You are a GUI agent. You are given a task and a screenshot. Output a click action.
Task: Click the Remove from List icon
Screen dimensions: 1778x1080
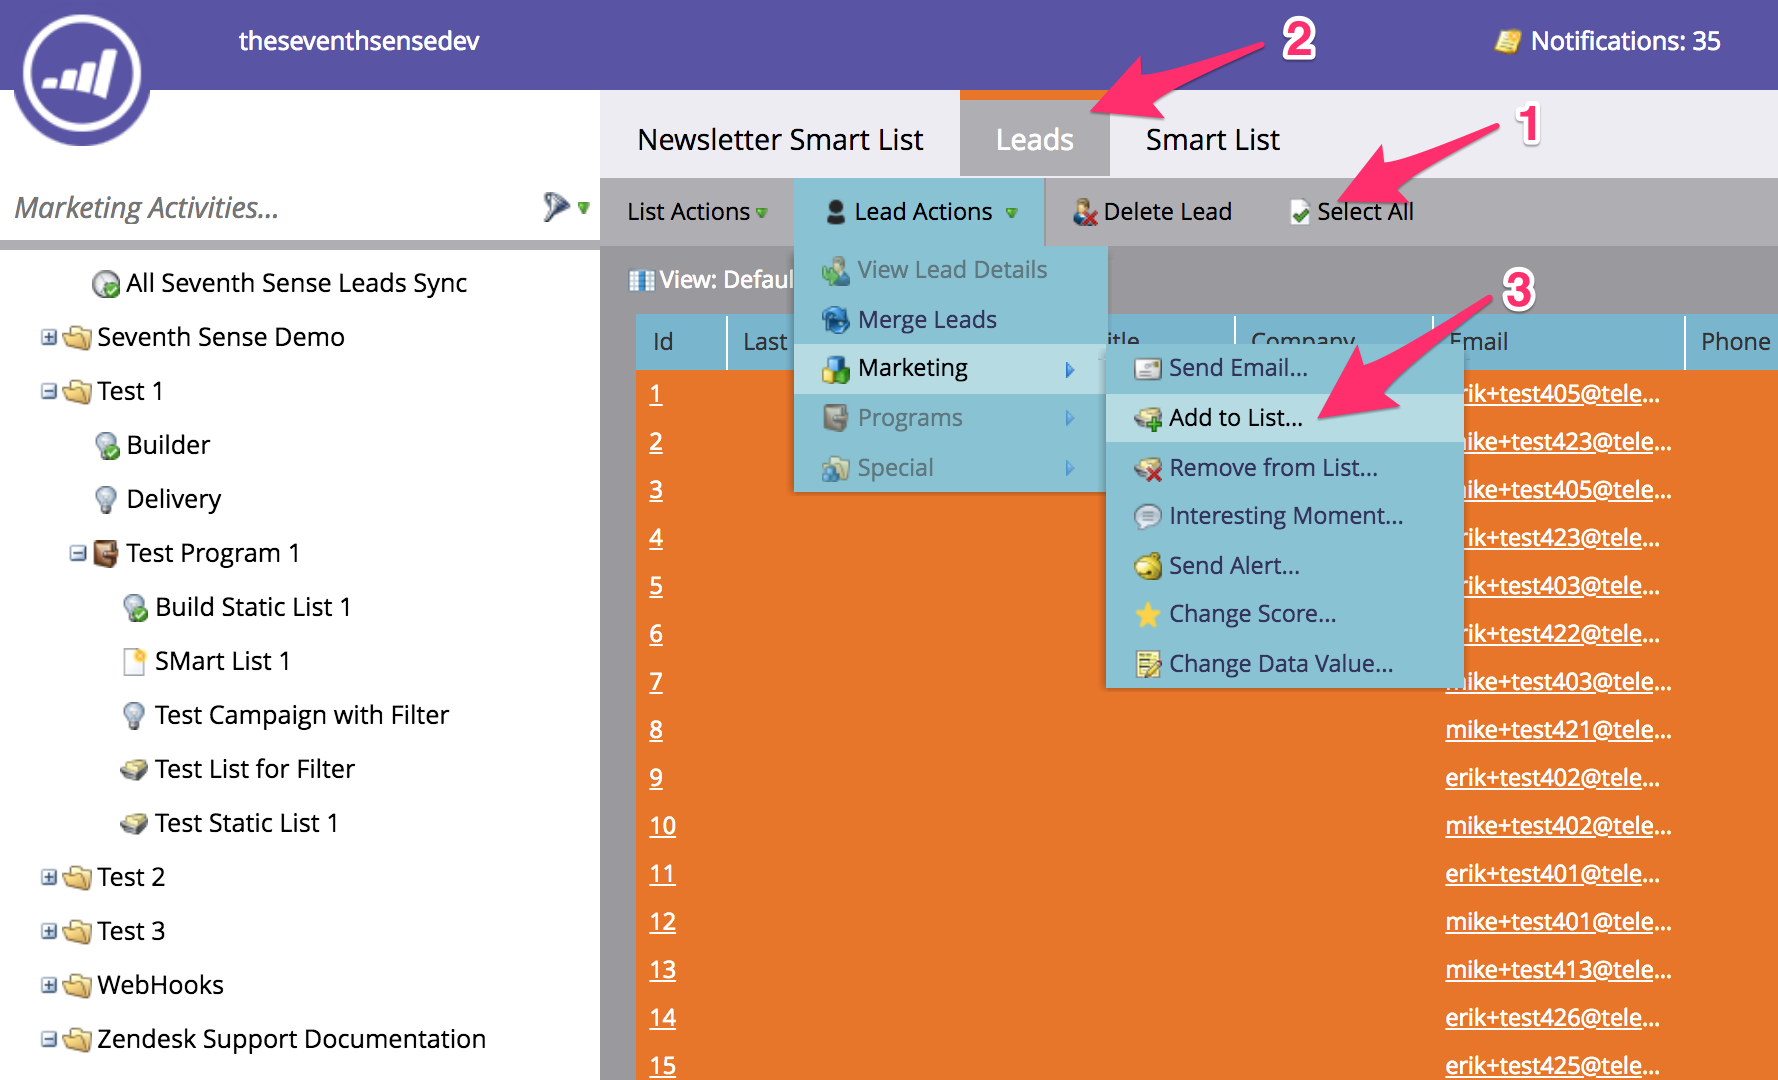(x=1148, y=468)
